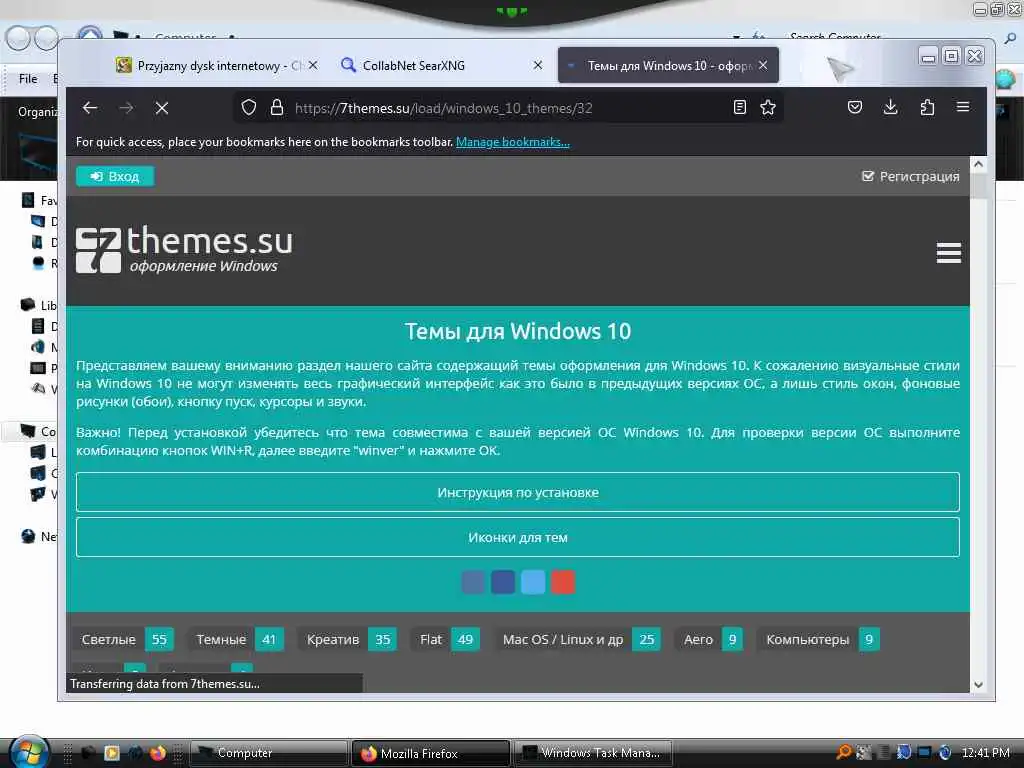
Task: Open Инструкция по установке button
Action: coord(518,492)
